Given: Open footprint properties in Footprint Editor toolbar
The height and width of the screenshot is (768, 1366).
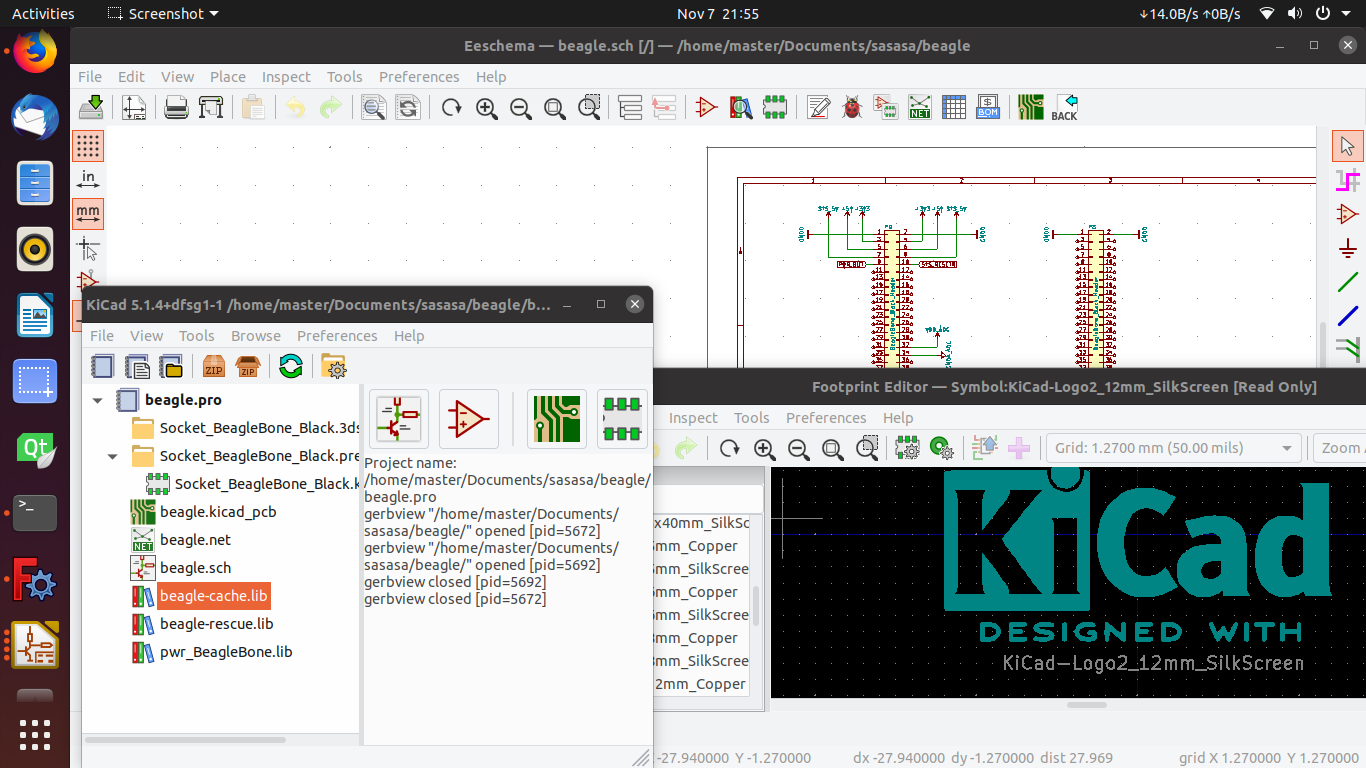Looking at the screenshot, I should tap(907, 448).
